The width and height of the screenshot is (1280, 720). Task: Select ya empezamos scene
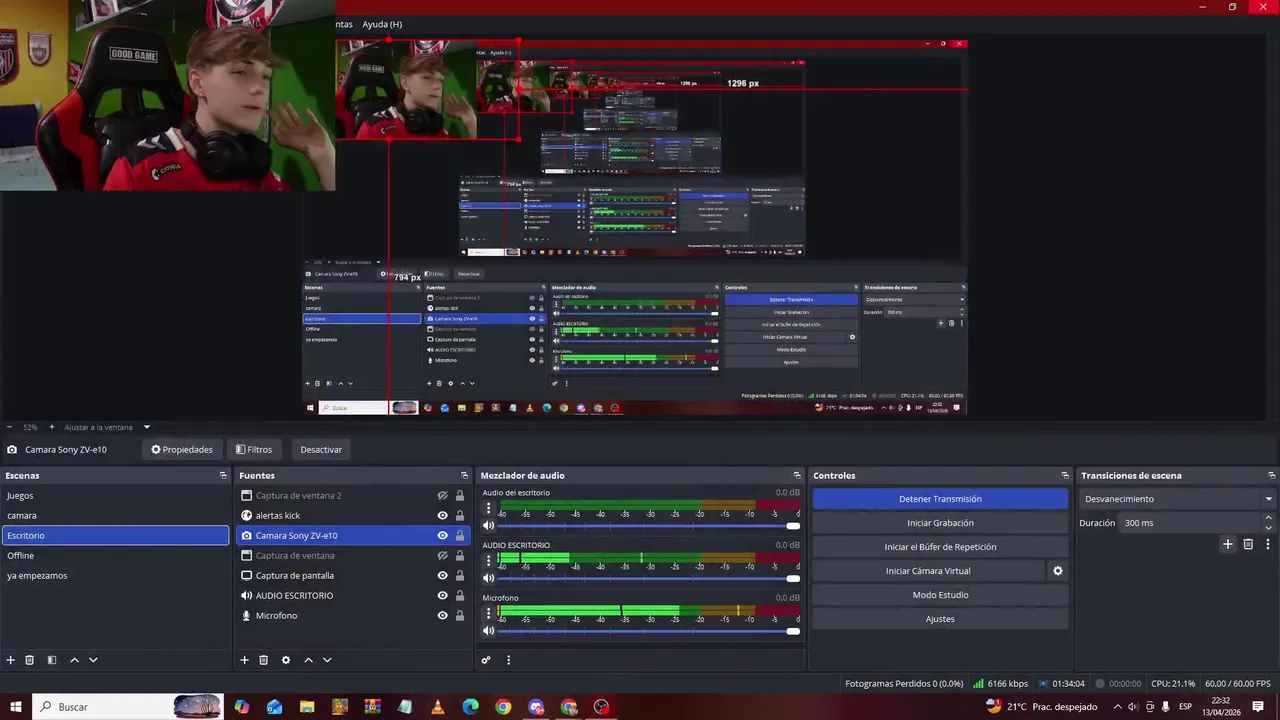click(115, 576)
